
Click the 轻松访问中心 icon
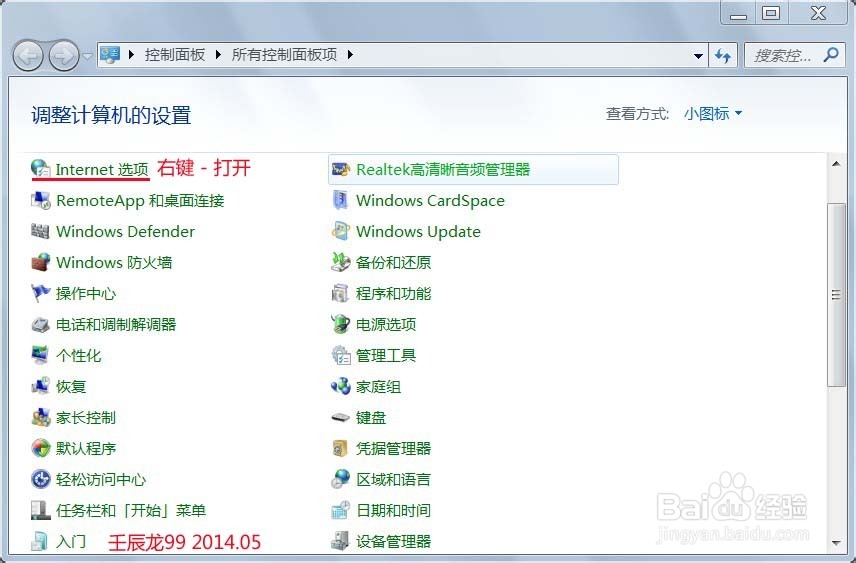pos(40,479)
